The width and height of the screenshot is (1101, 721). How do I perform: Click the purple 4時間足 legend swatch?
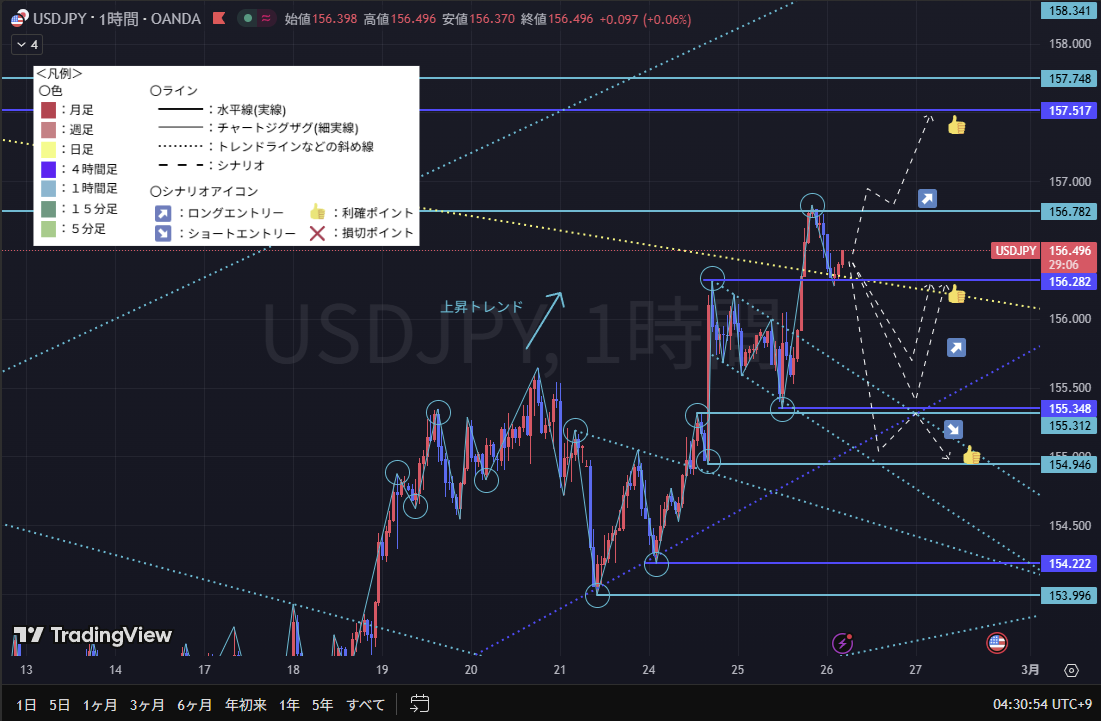click(48, 169)
